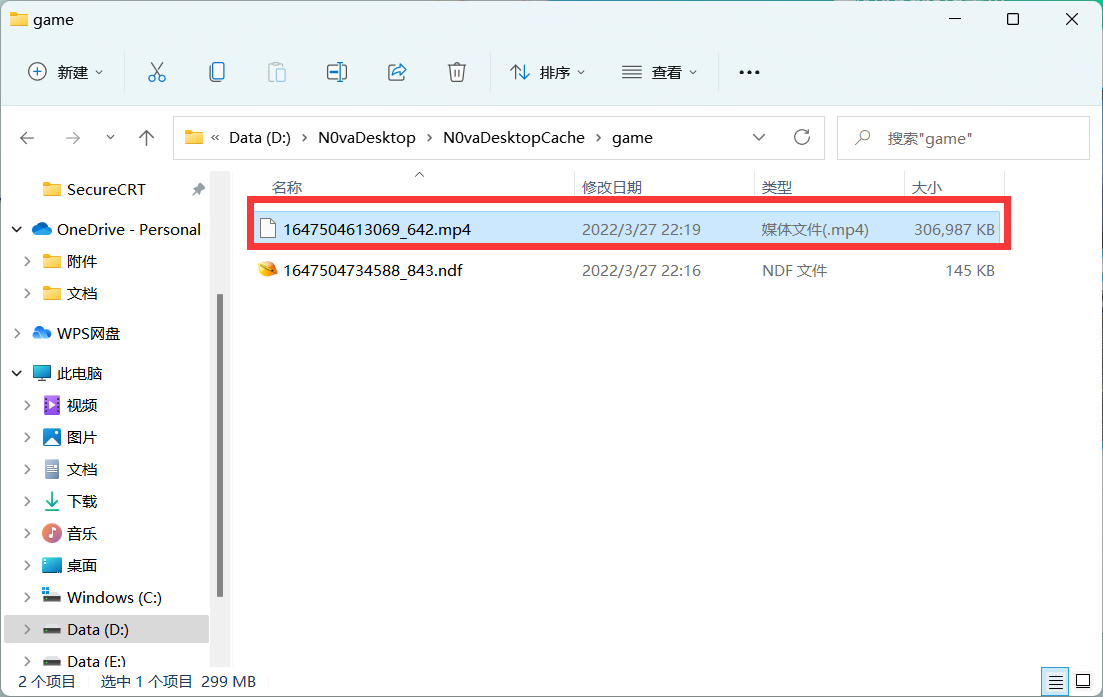Screen dimensions: 1103x697
Task: Click the Cut scissors icon
Action: (x=157, y=72)
